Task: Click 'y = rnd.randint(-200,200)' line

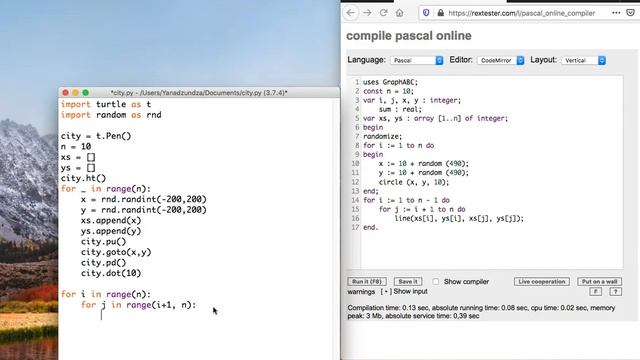Action: tap(144, 210)
